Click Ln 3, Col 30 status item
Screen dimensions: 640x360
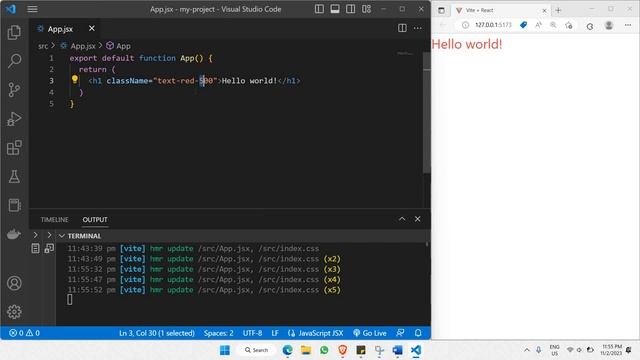click(x=157, y=333)
